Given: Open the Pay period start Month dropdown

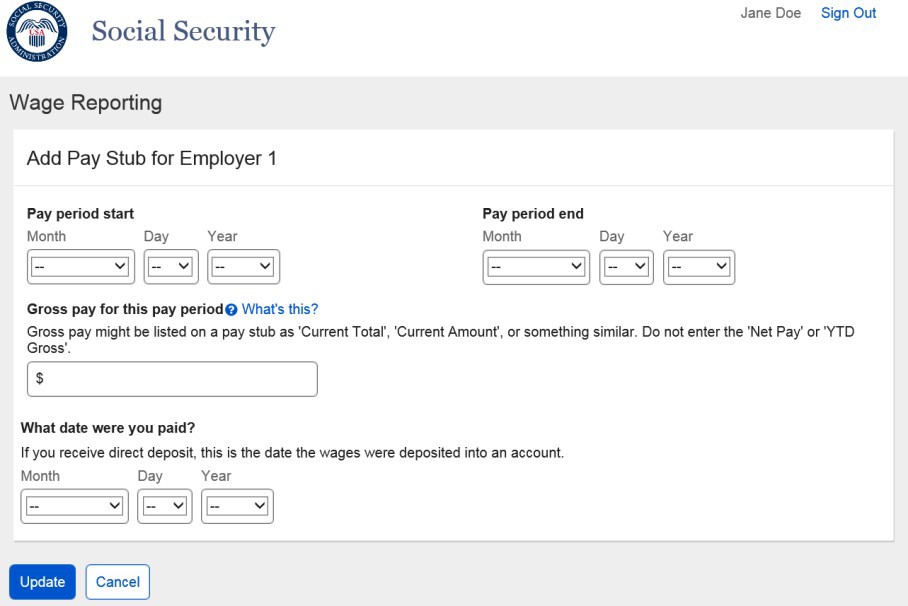Looking at the screenshot, I should [x=80, y=267].
